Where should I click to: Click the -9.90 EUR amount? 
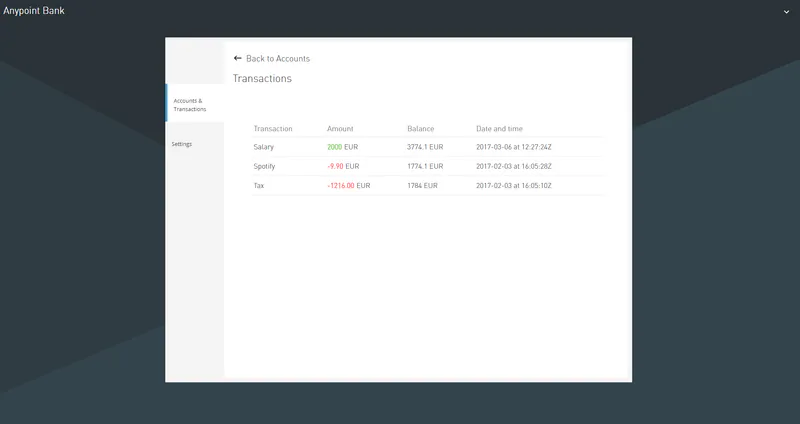coord(343,166)
